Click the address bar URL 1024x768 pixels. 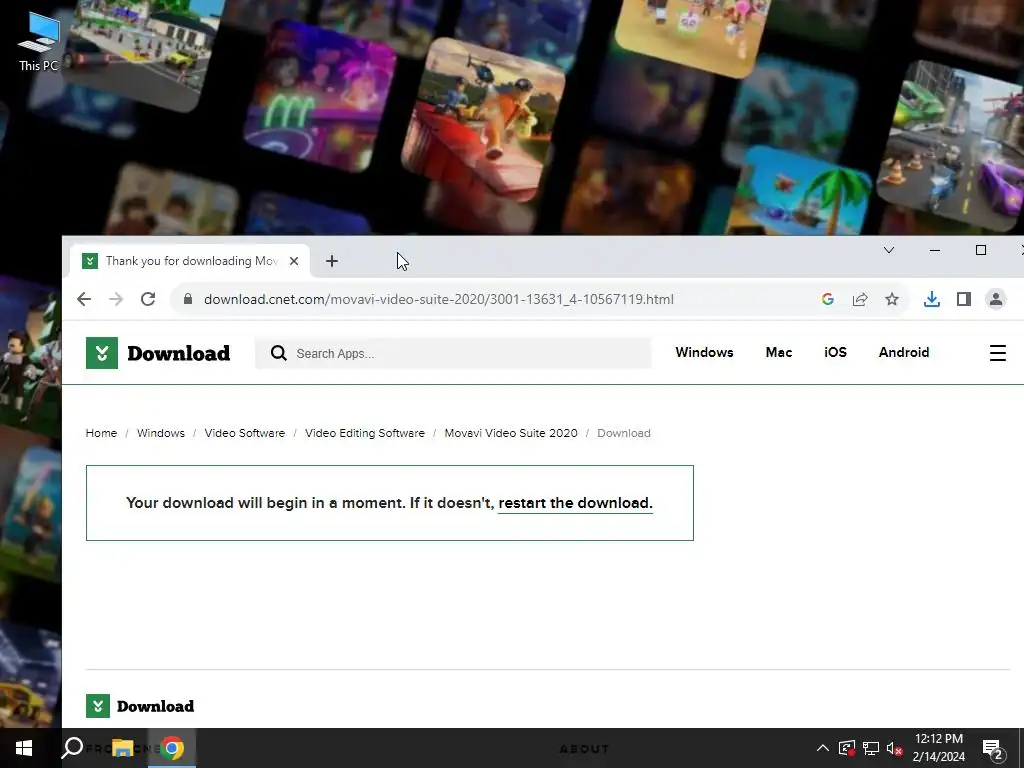(x=439, y=299)
